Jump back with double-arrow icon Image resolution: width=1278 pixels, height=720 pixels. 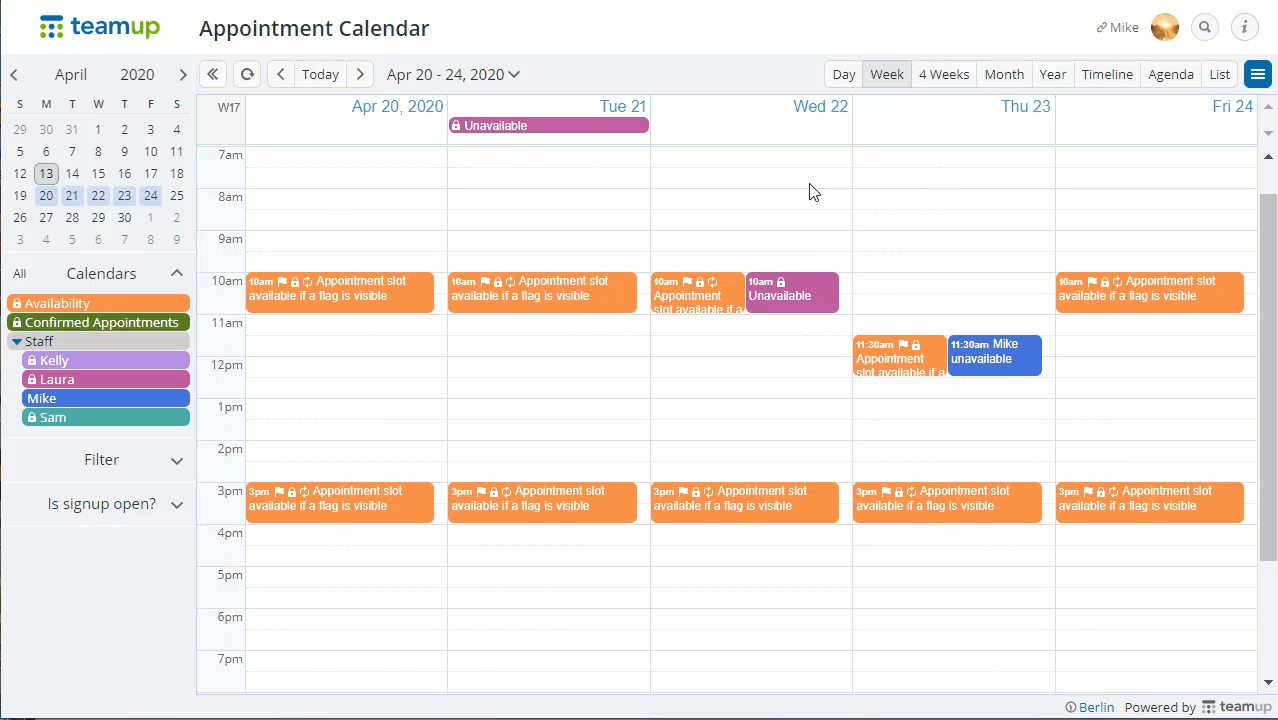(212, 74)
